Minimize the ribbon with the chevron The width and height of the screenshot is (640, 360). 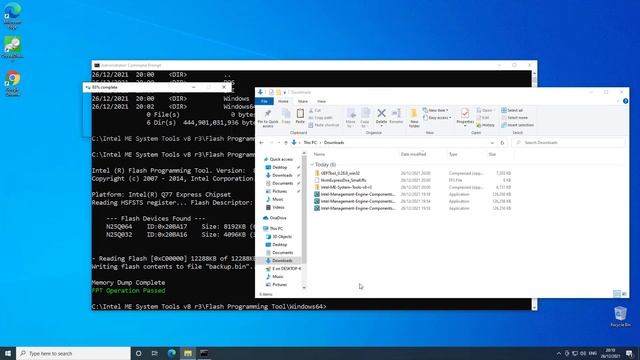click(x=618, y=101)
